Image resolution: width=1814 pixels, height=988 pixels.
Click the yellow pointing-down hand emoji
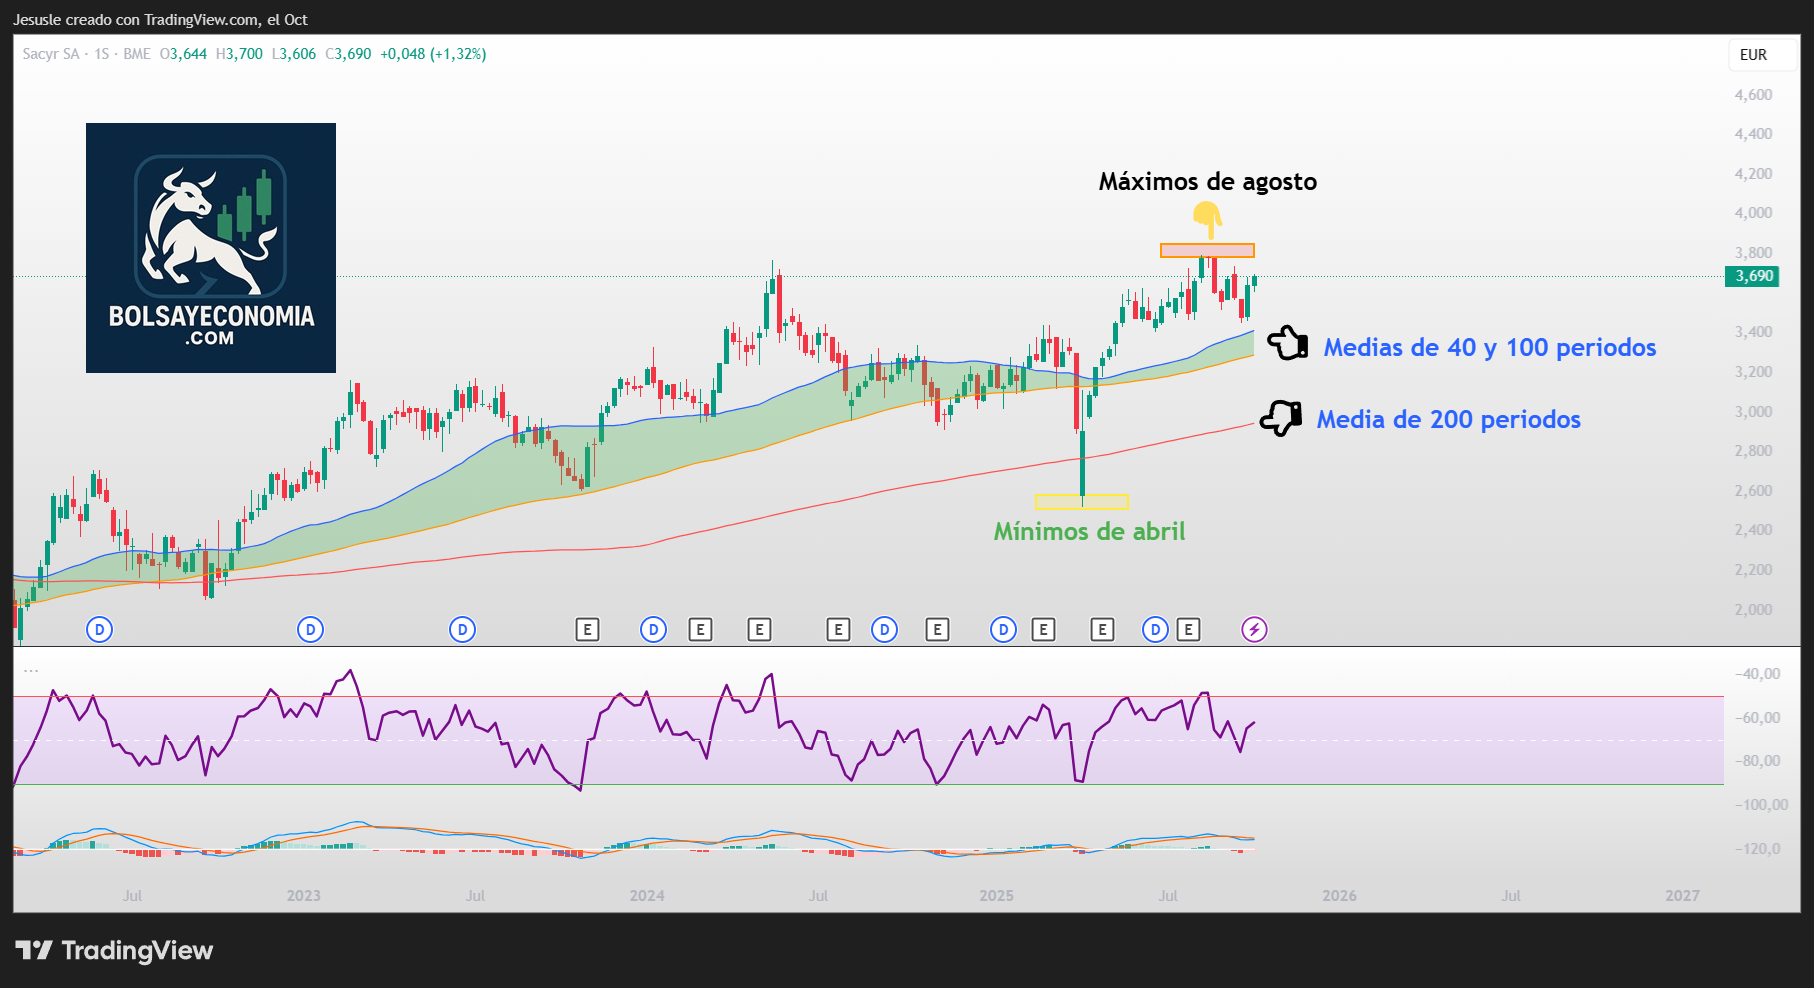1208,219
